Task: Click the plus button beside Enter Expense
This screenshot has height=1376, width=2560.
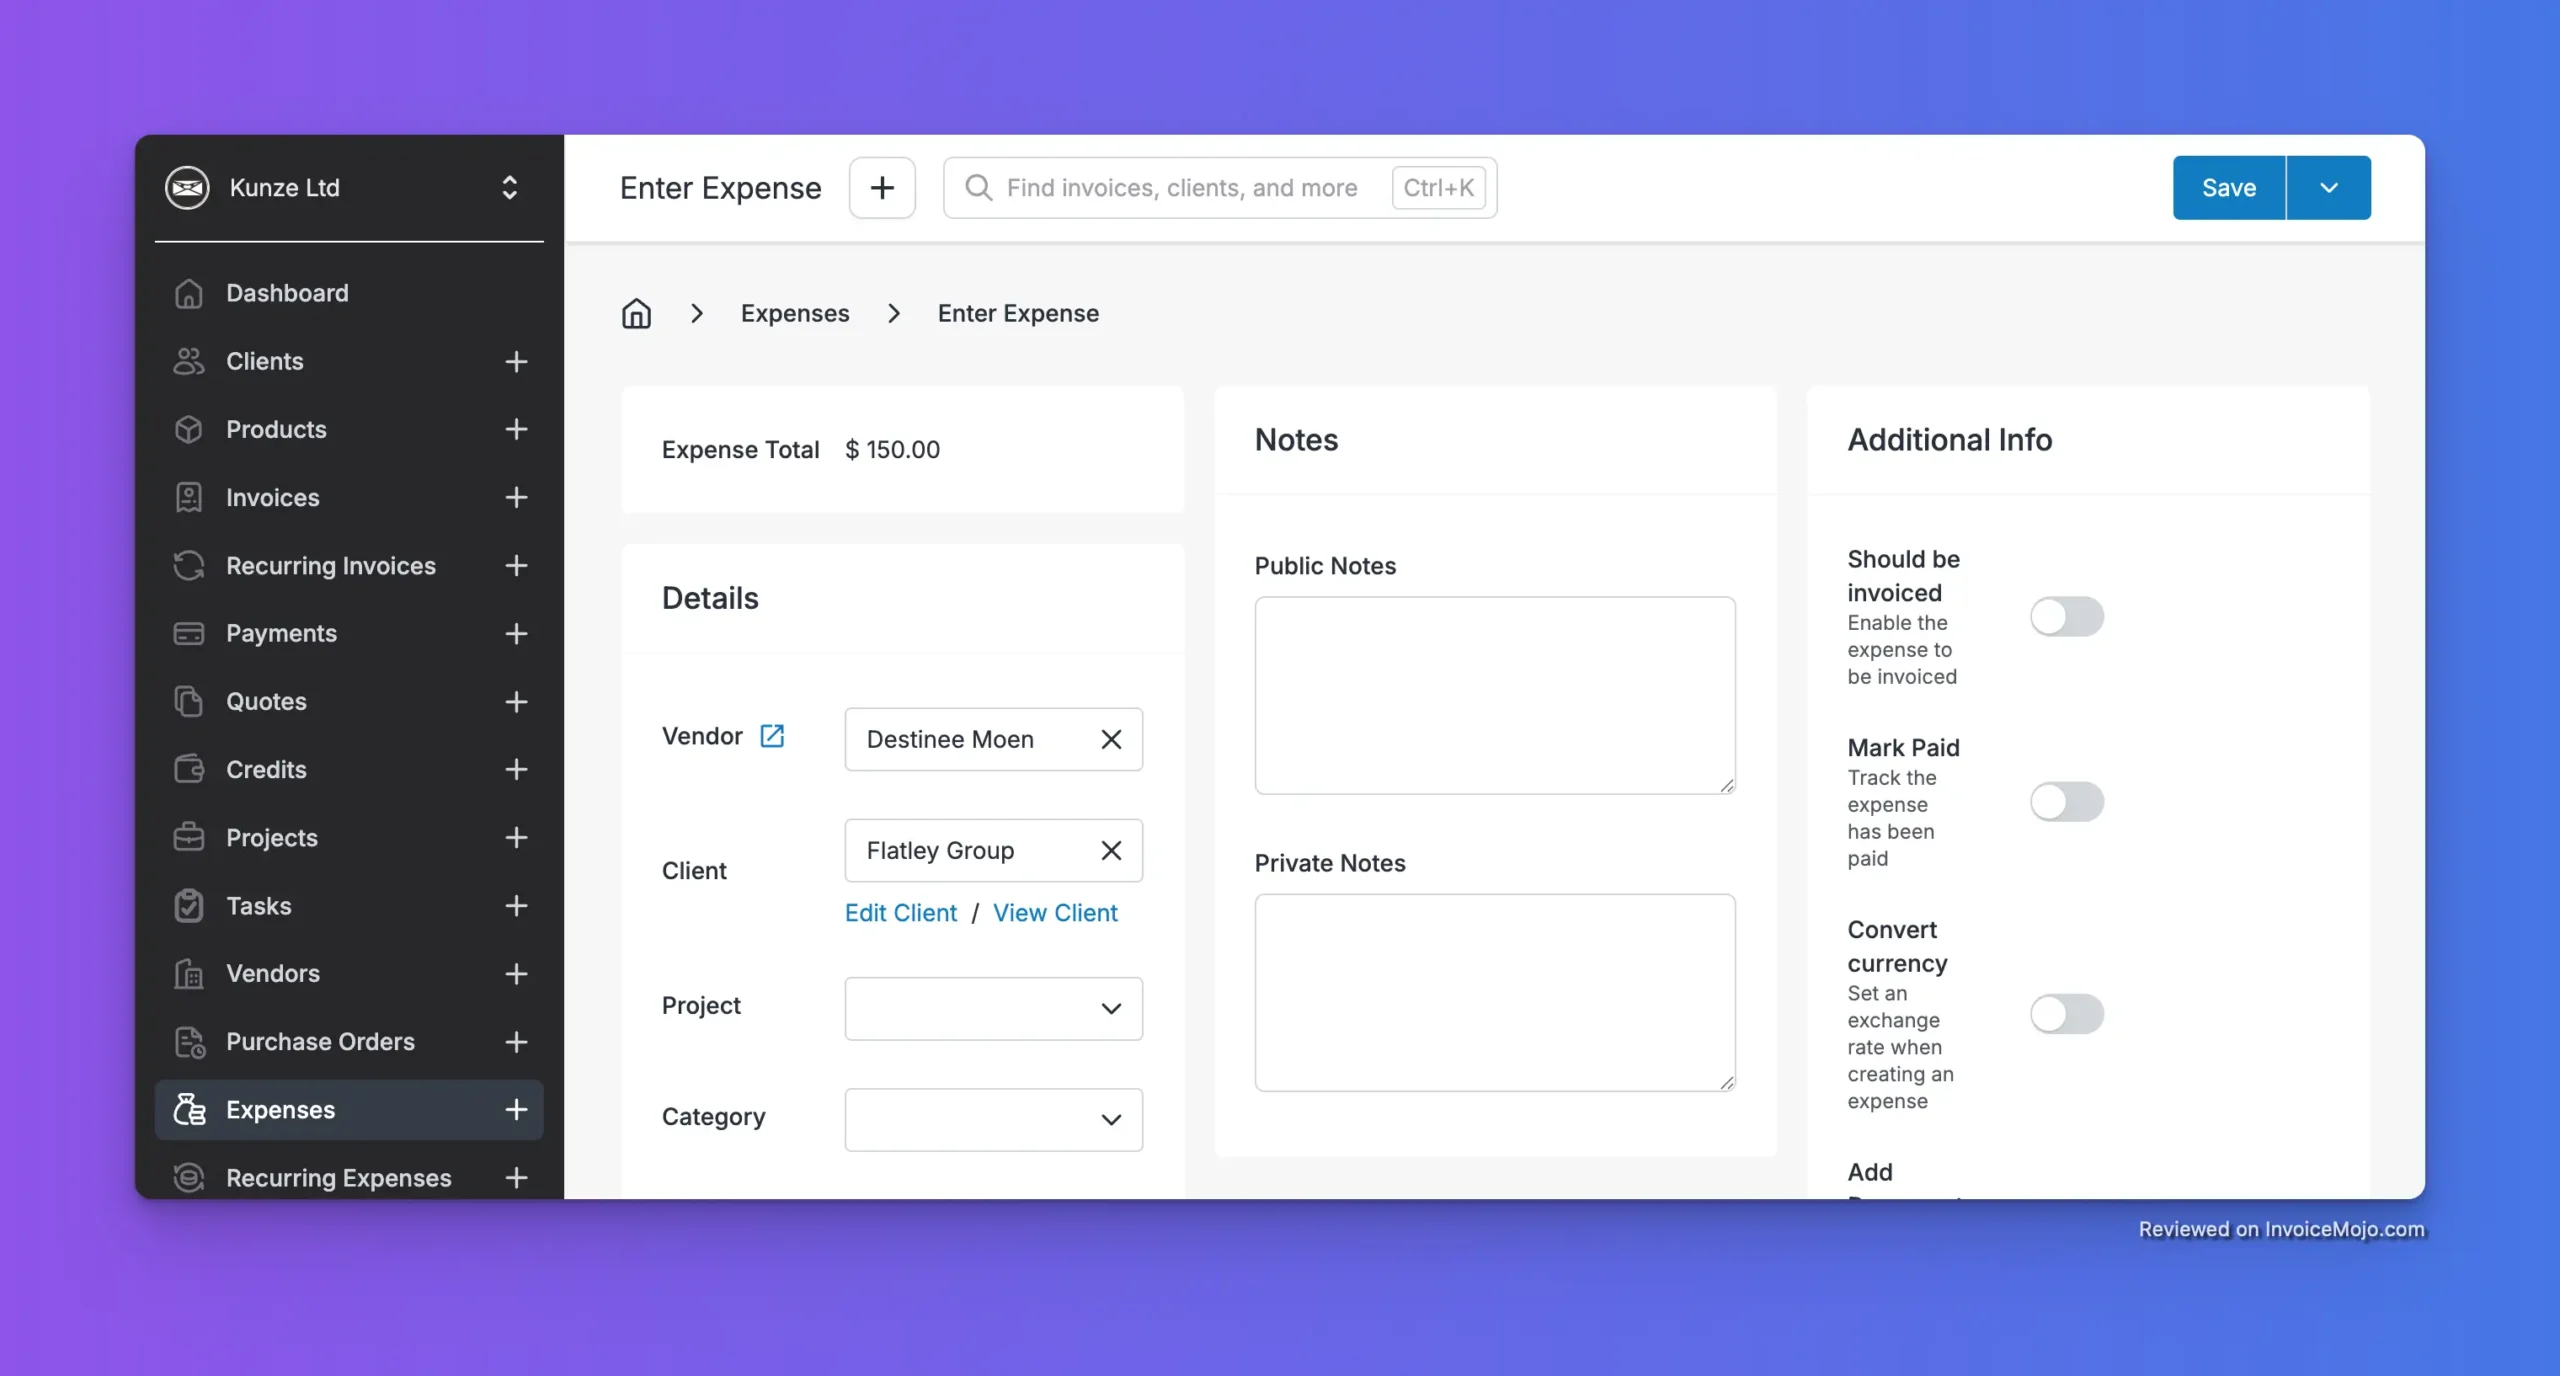Action: pos(882,188)
